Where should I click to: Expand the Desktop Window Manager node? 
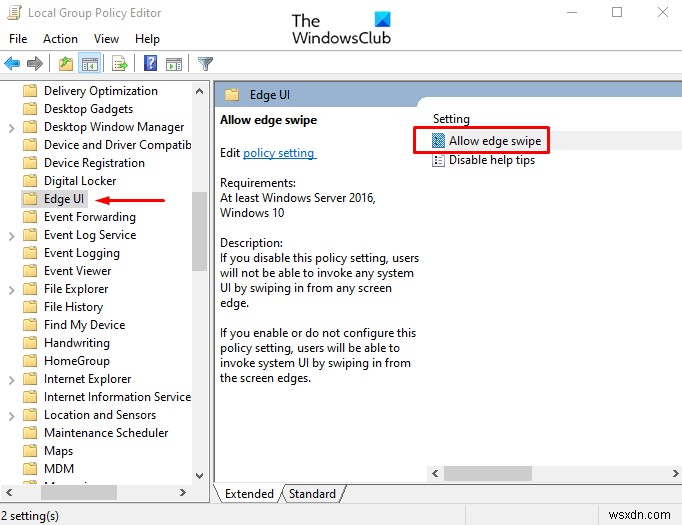12,128
